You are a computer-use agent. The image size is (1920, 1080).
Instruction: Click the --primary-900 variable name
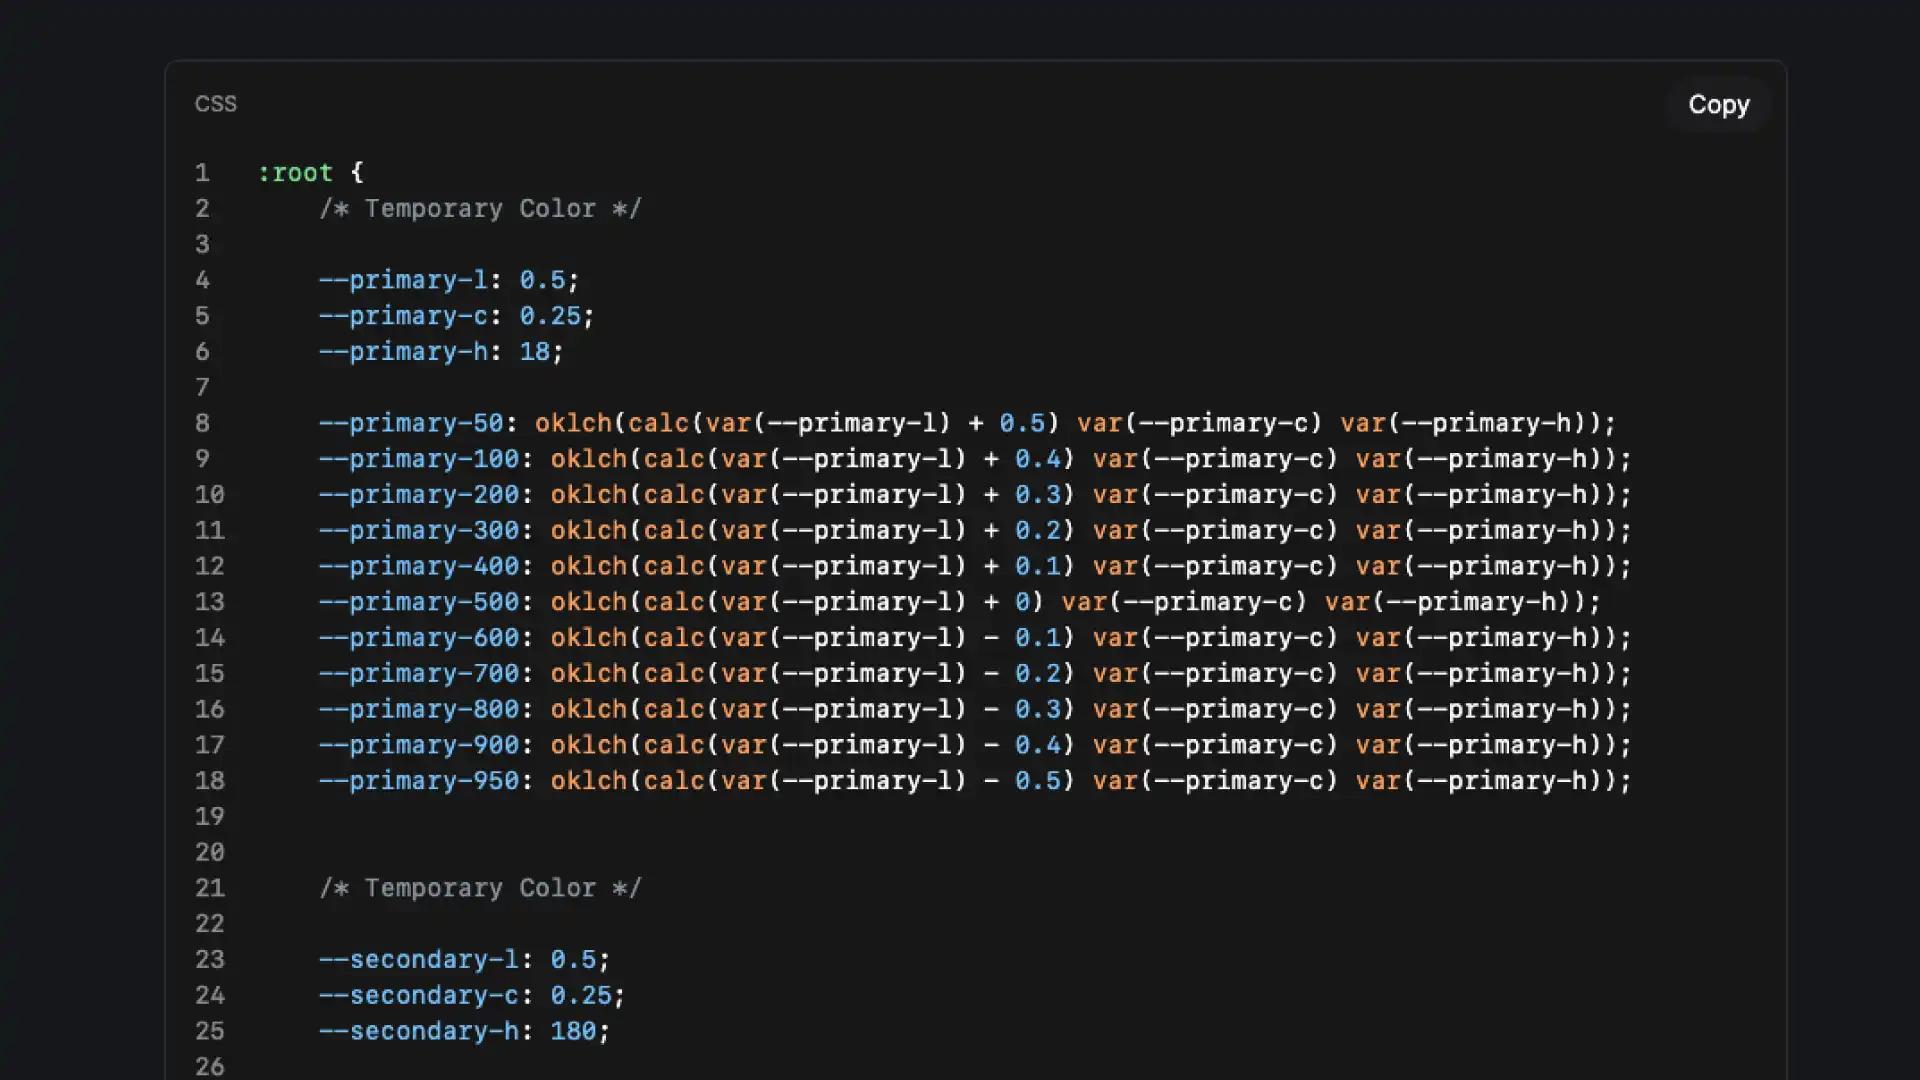click(x=419, y=746)
